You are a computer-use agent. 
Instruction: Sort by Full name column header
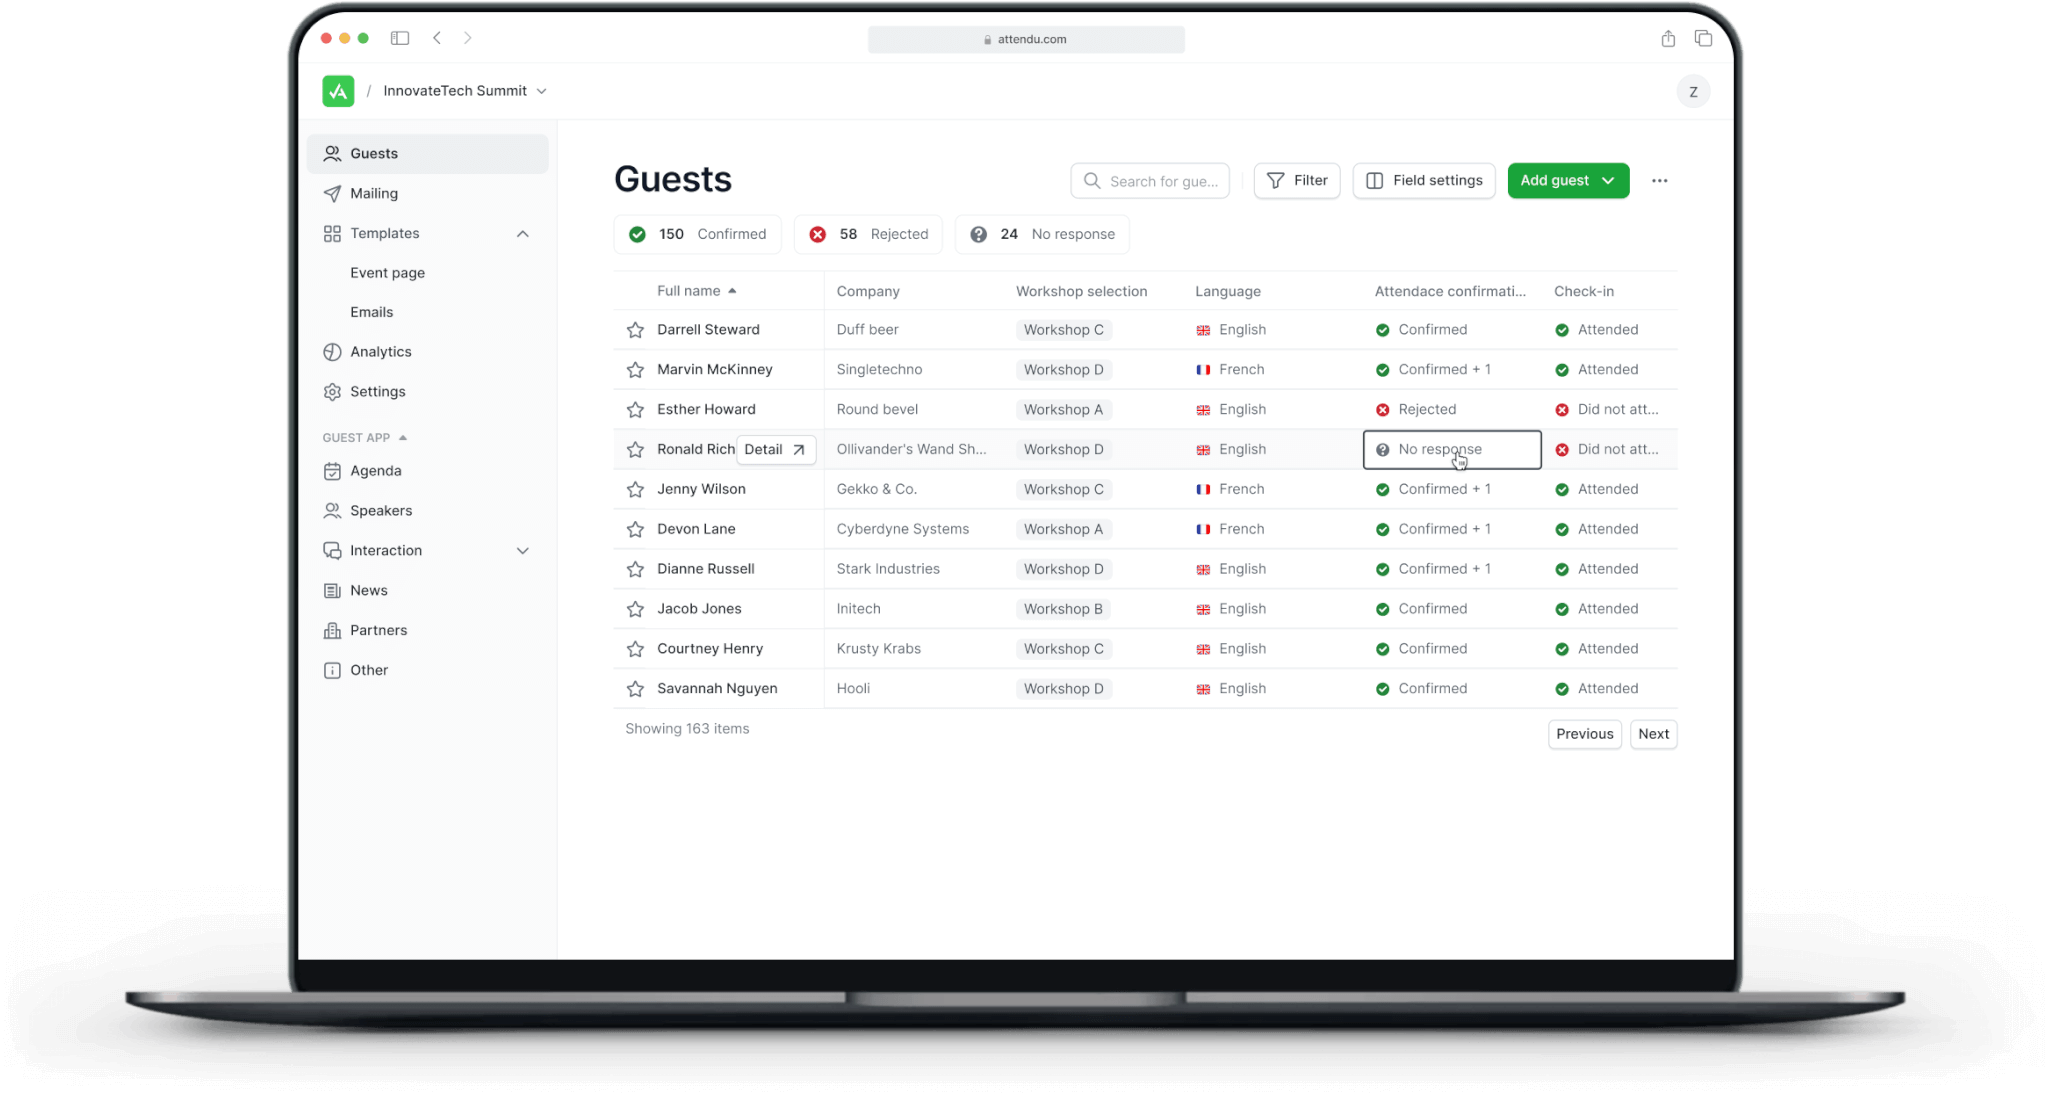[697, 291]
